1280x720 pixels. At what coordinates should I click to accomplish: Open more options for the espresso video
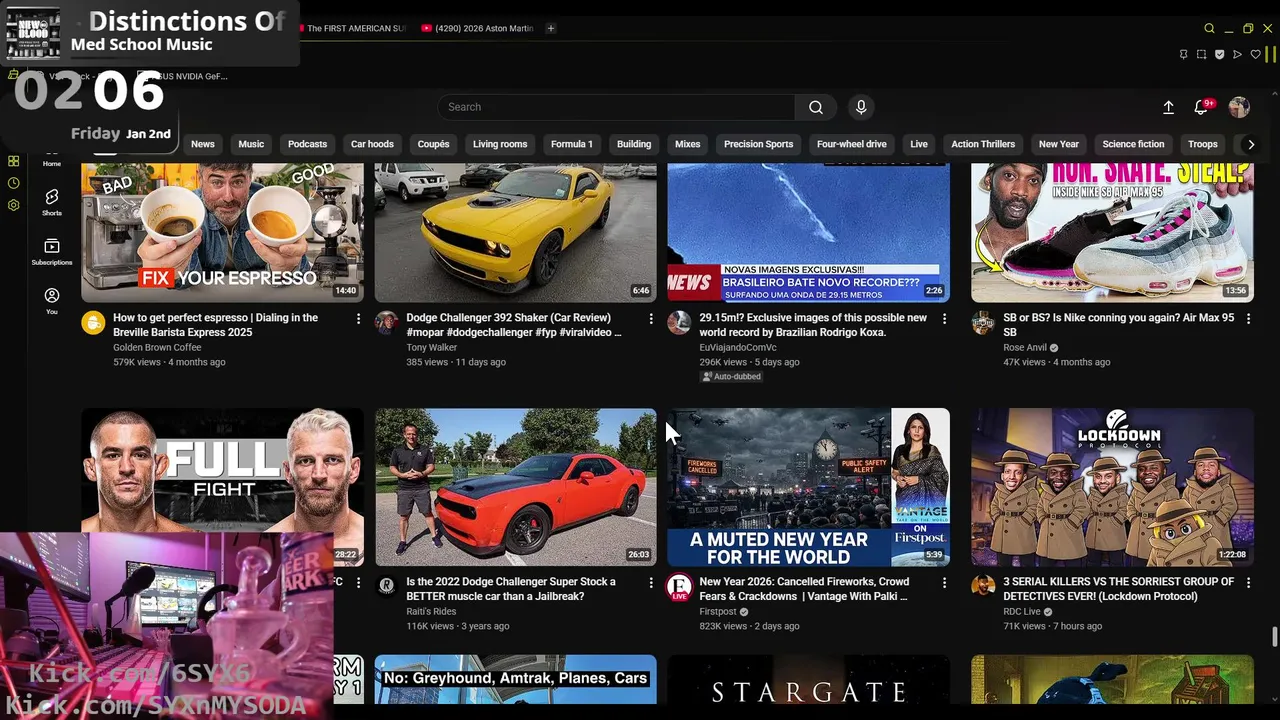click(x=358, y=318)
